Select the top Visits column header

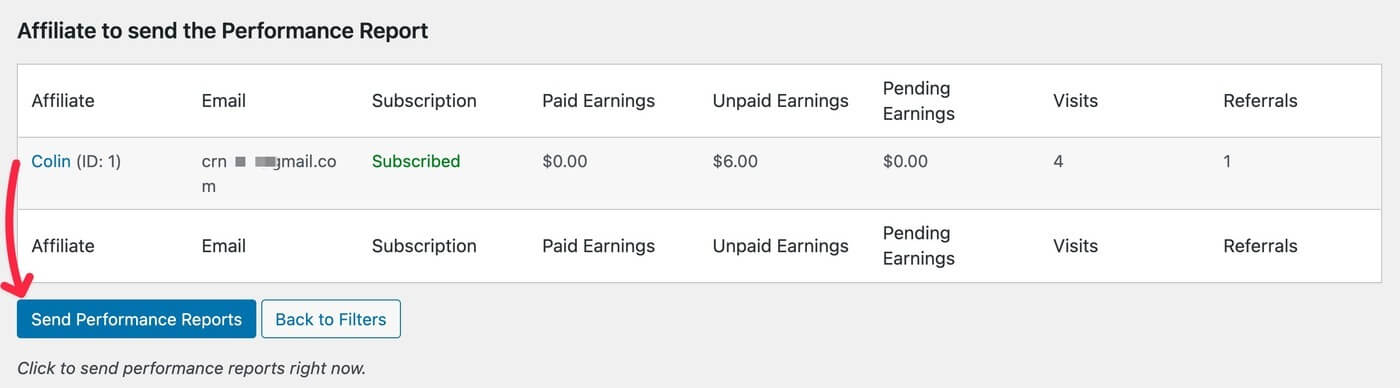(x=1075, y=100)
